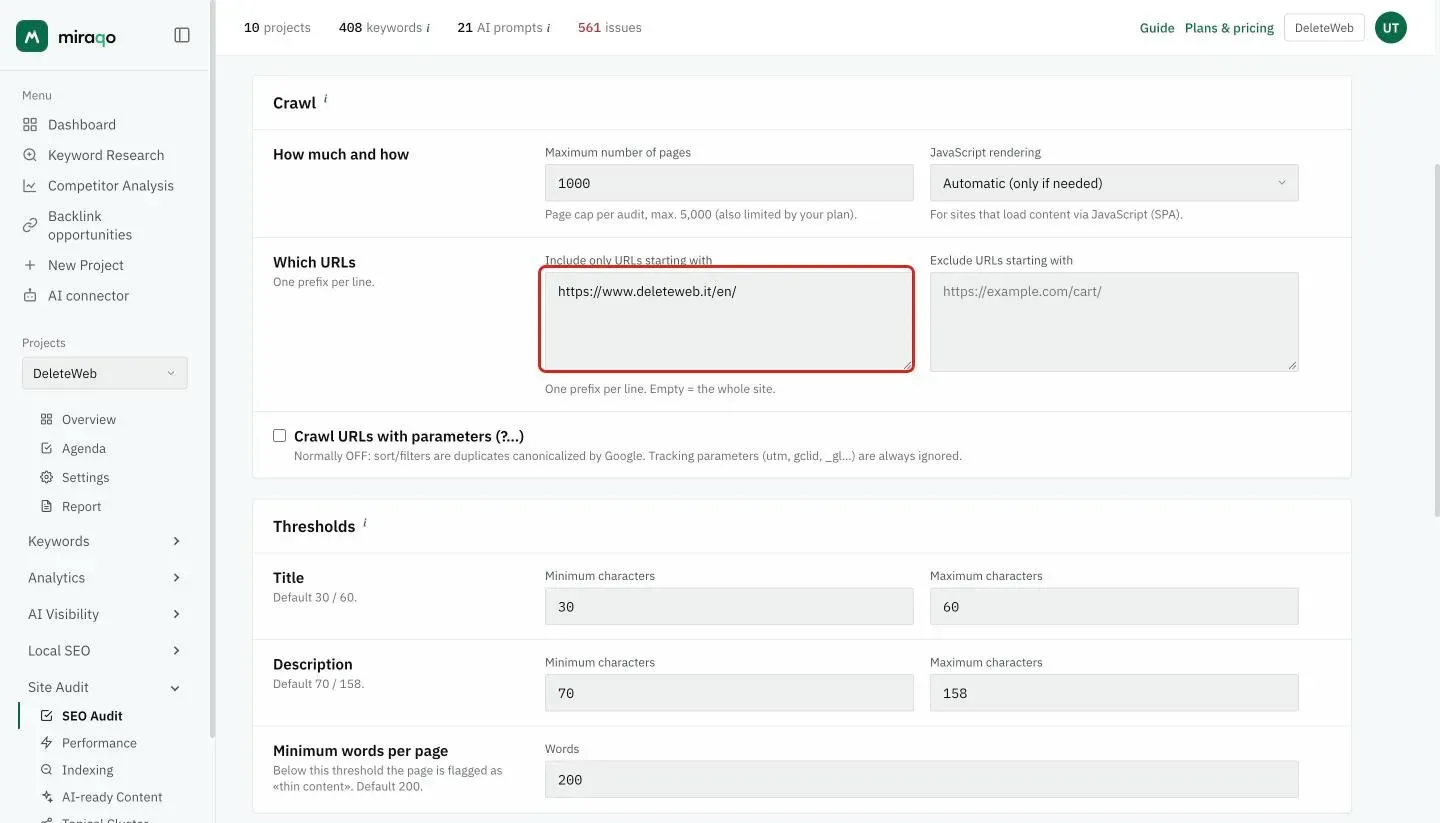
Task: Click Description maximum characters field
Action: pos(1114,693)
